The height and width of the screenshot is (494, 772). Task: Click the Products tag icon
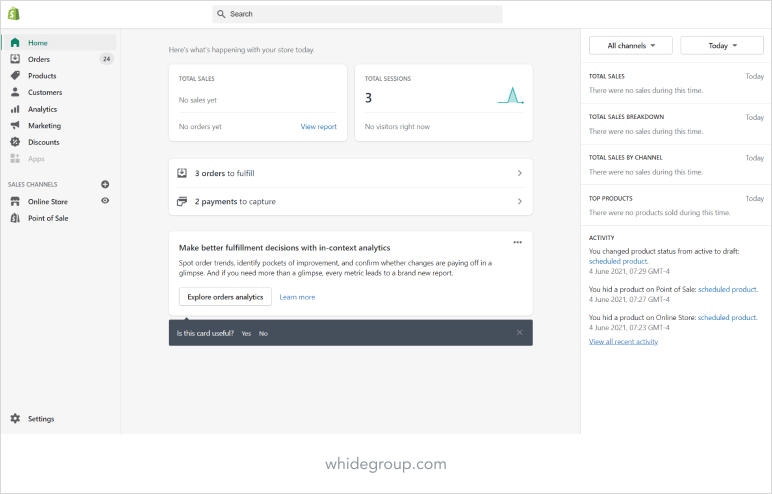click(x=15, y=75)
